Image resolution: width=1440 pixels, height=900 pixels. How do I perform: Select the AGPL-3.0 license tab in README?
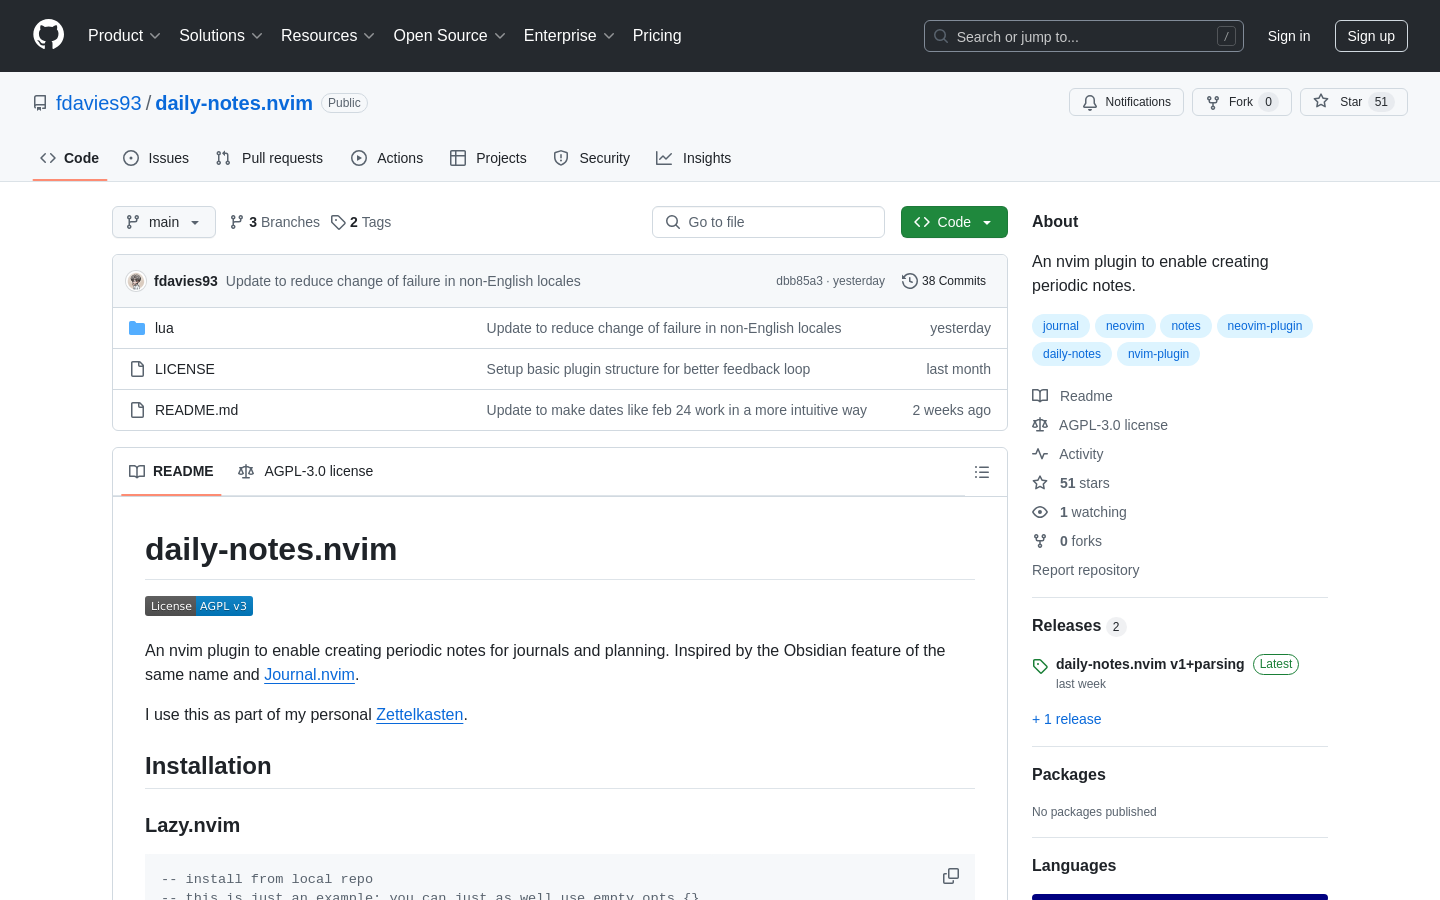(306, 471)
